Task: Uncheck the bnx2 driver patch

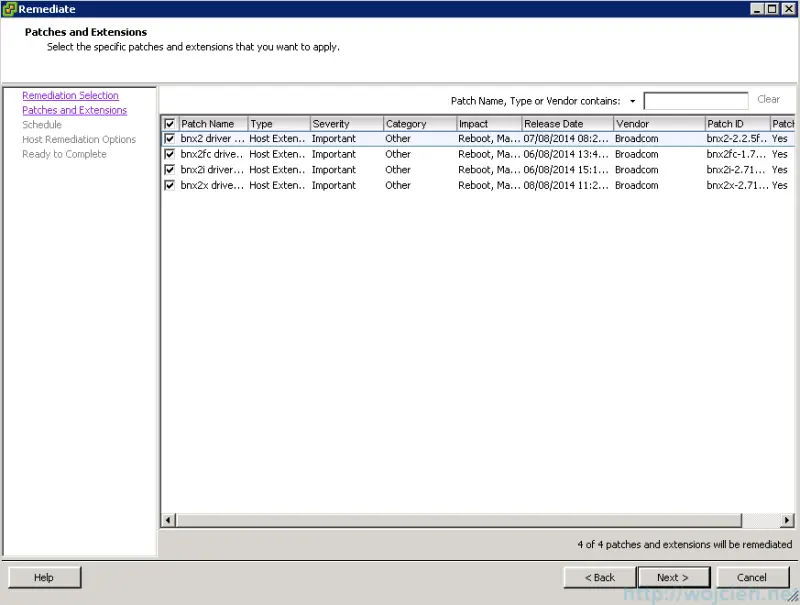Action: [x=170, y=138]
